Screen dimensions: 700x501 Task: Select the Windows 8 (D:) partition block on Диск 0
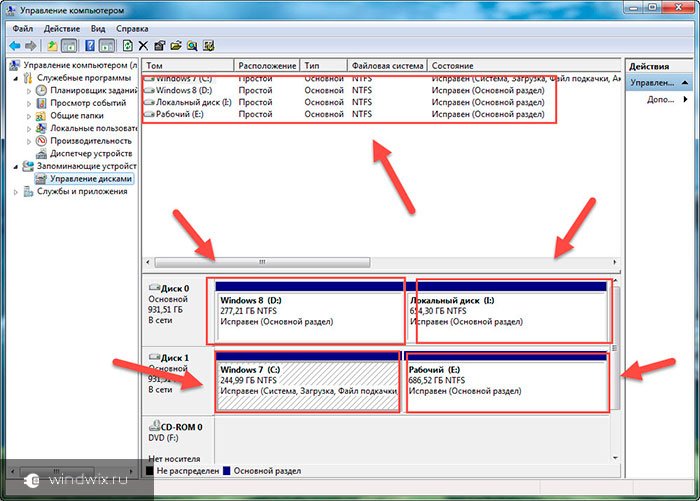point(309,312)
